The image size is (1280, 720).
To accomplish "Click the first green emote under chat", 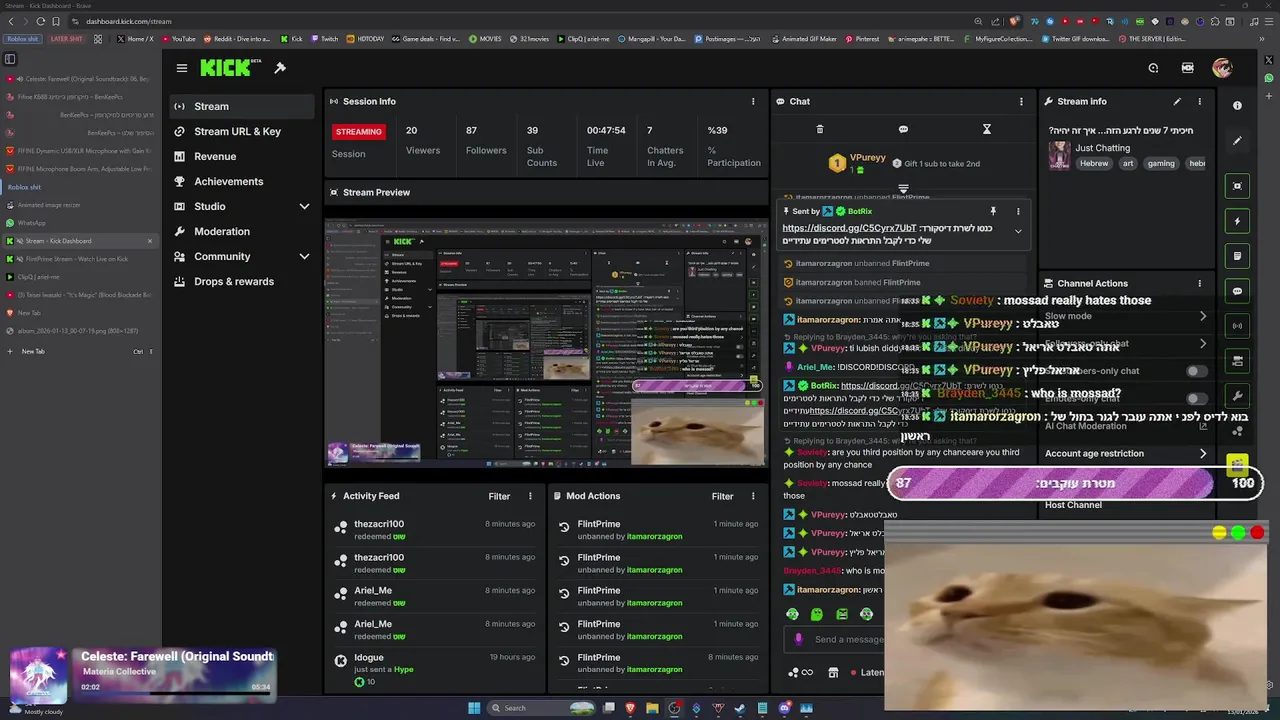I will 792,614.
